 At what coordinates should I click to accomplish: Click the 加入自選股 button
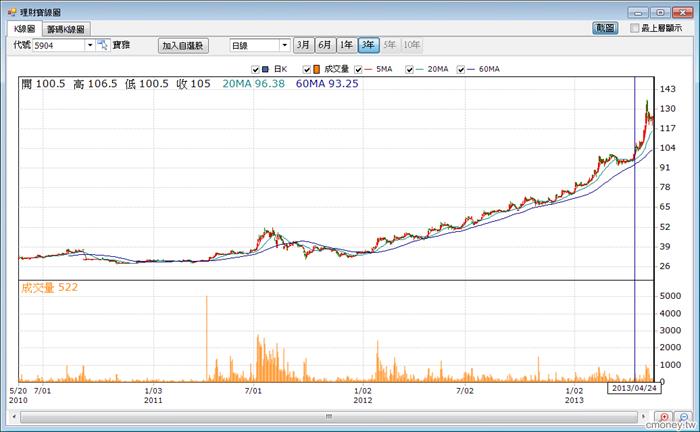(x=183, y=46)
